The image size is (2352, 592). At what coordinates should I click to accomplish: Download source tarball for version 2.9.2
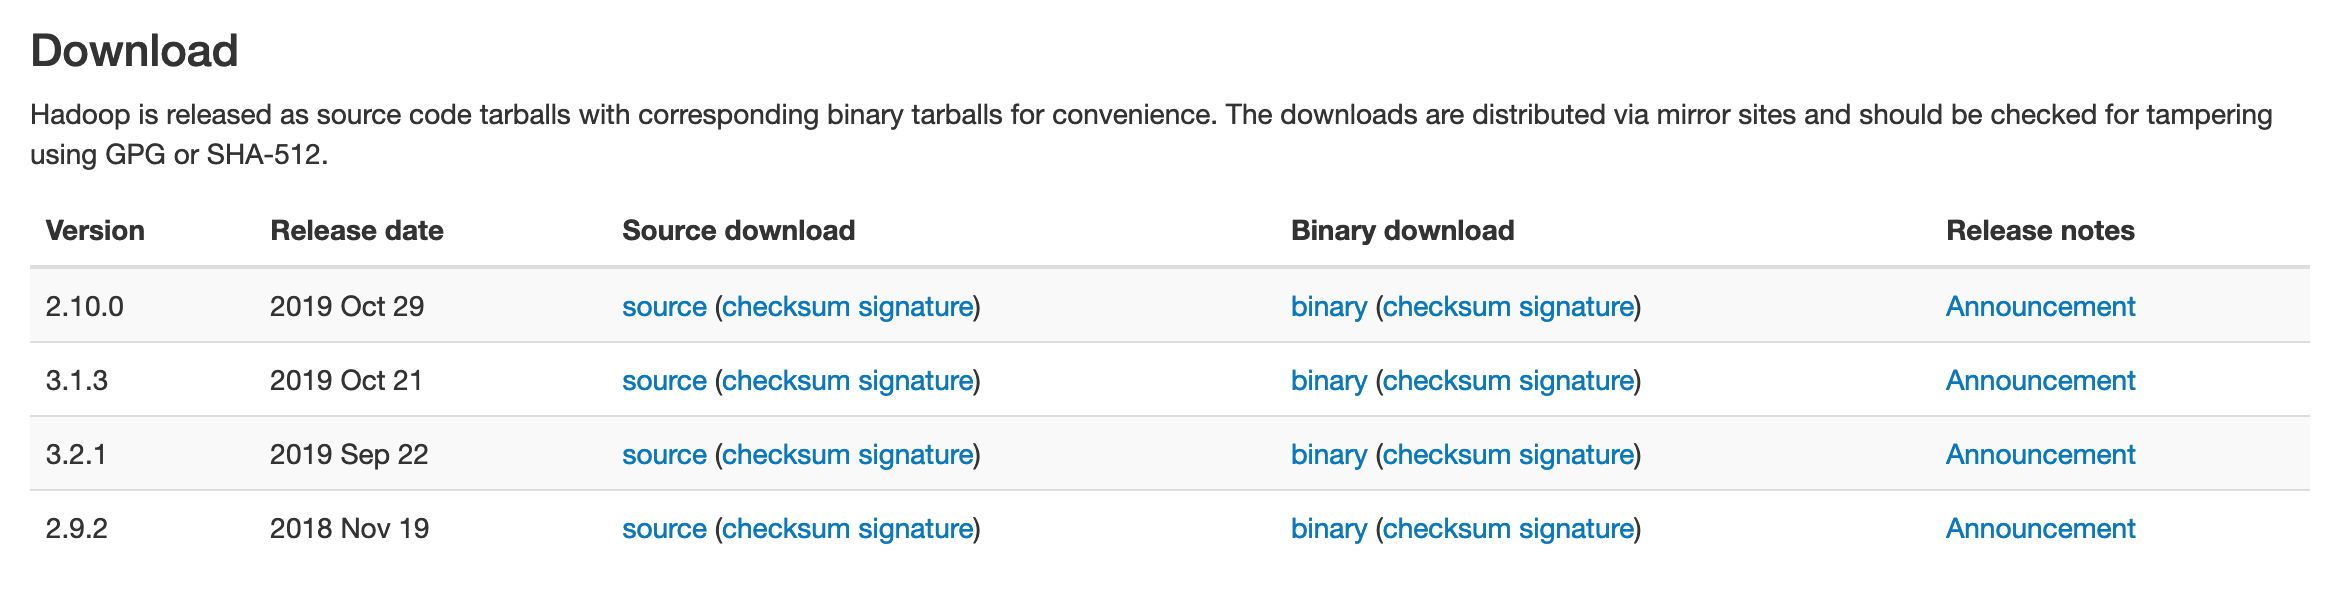coord(664,528)
